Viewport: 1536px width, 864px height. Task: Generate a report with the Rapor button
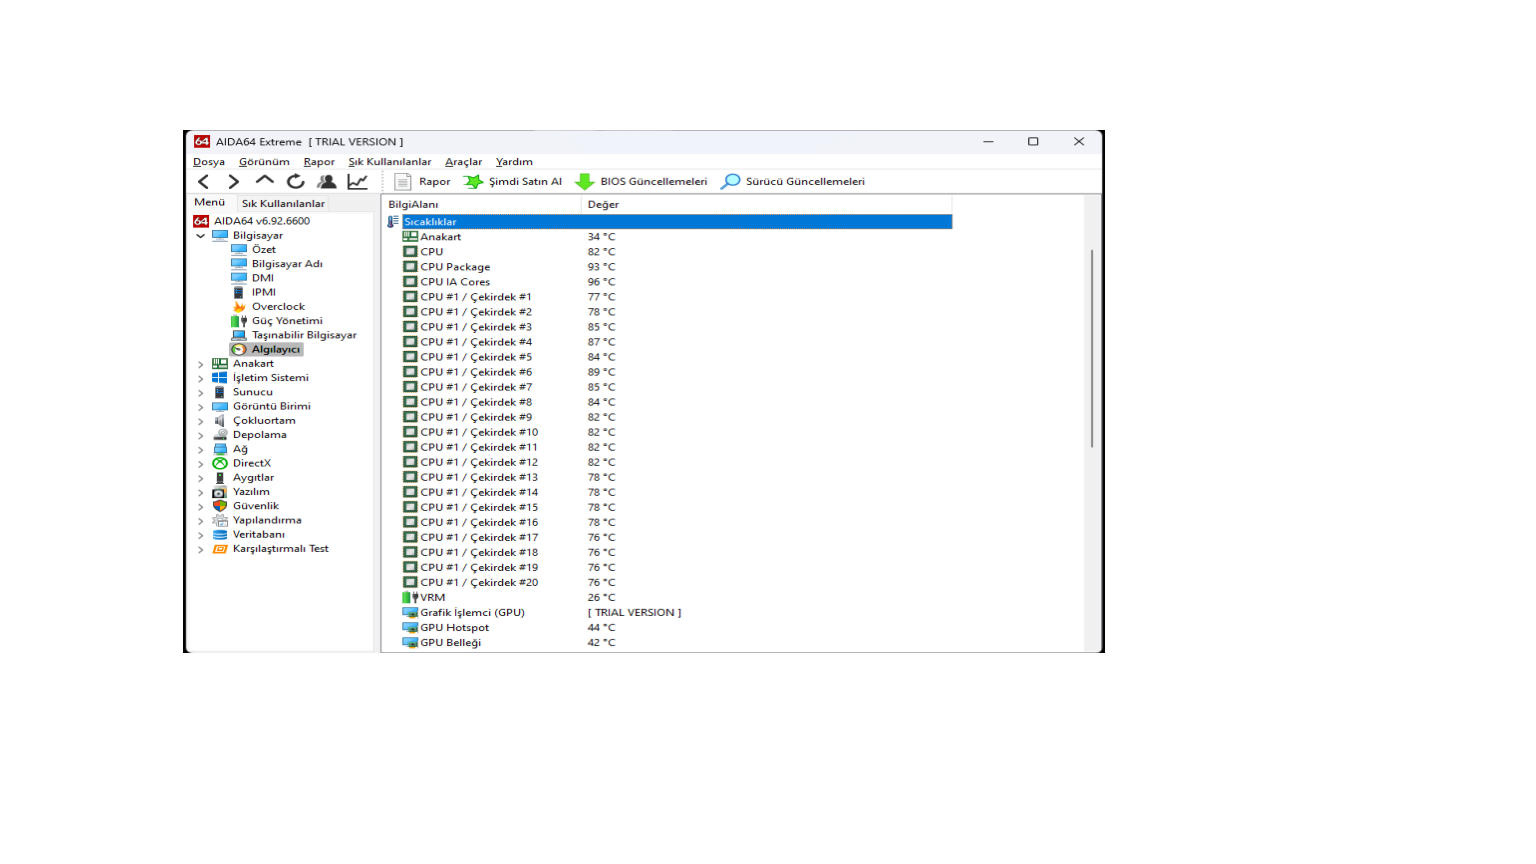click(x=423, y=182)
